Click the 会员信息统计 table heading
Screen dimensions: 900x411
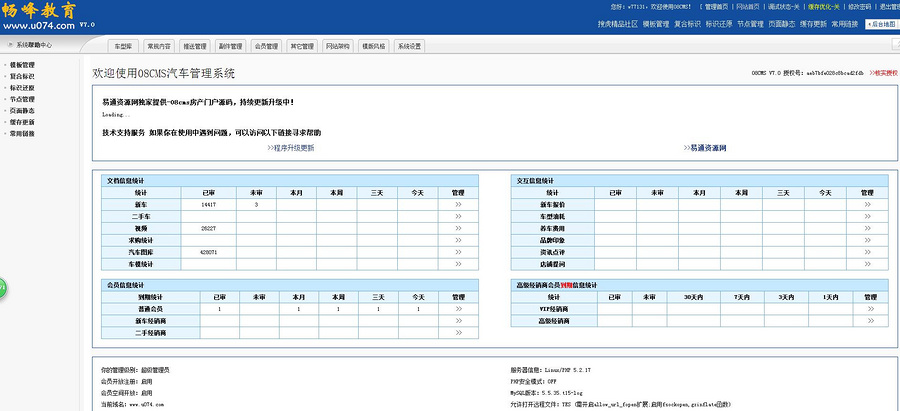click(x=125, y=285)
